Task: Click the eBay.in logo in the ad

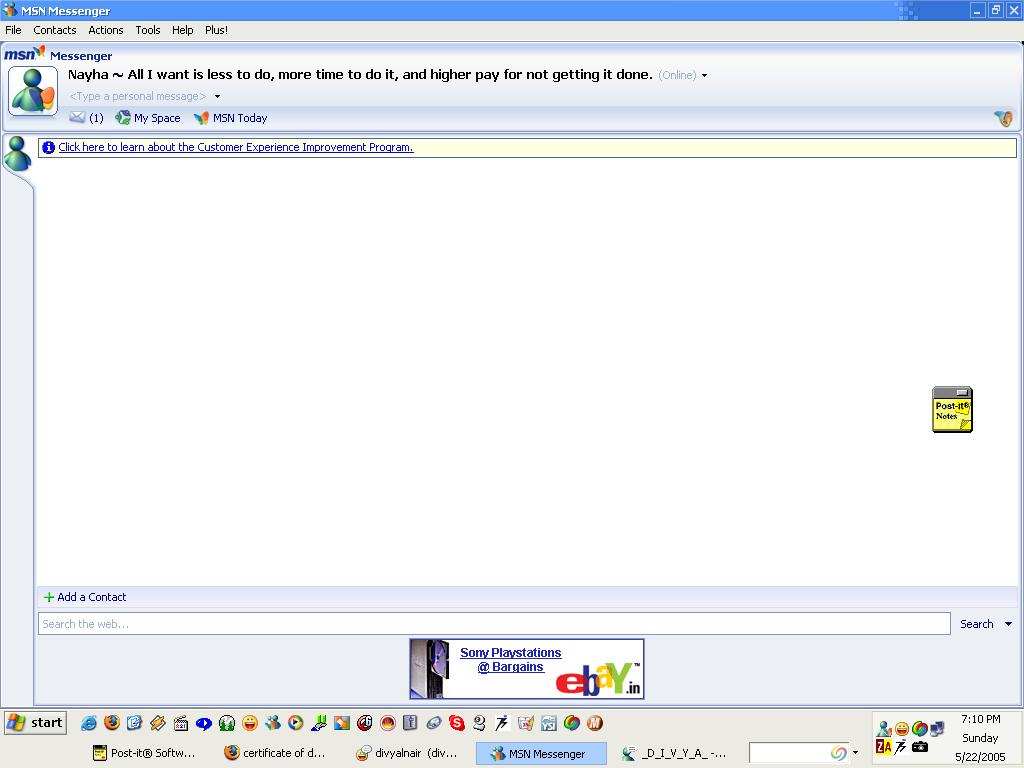Action: (x=598, y=680)
